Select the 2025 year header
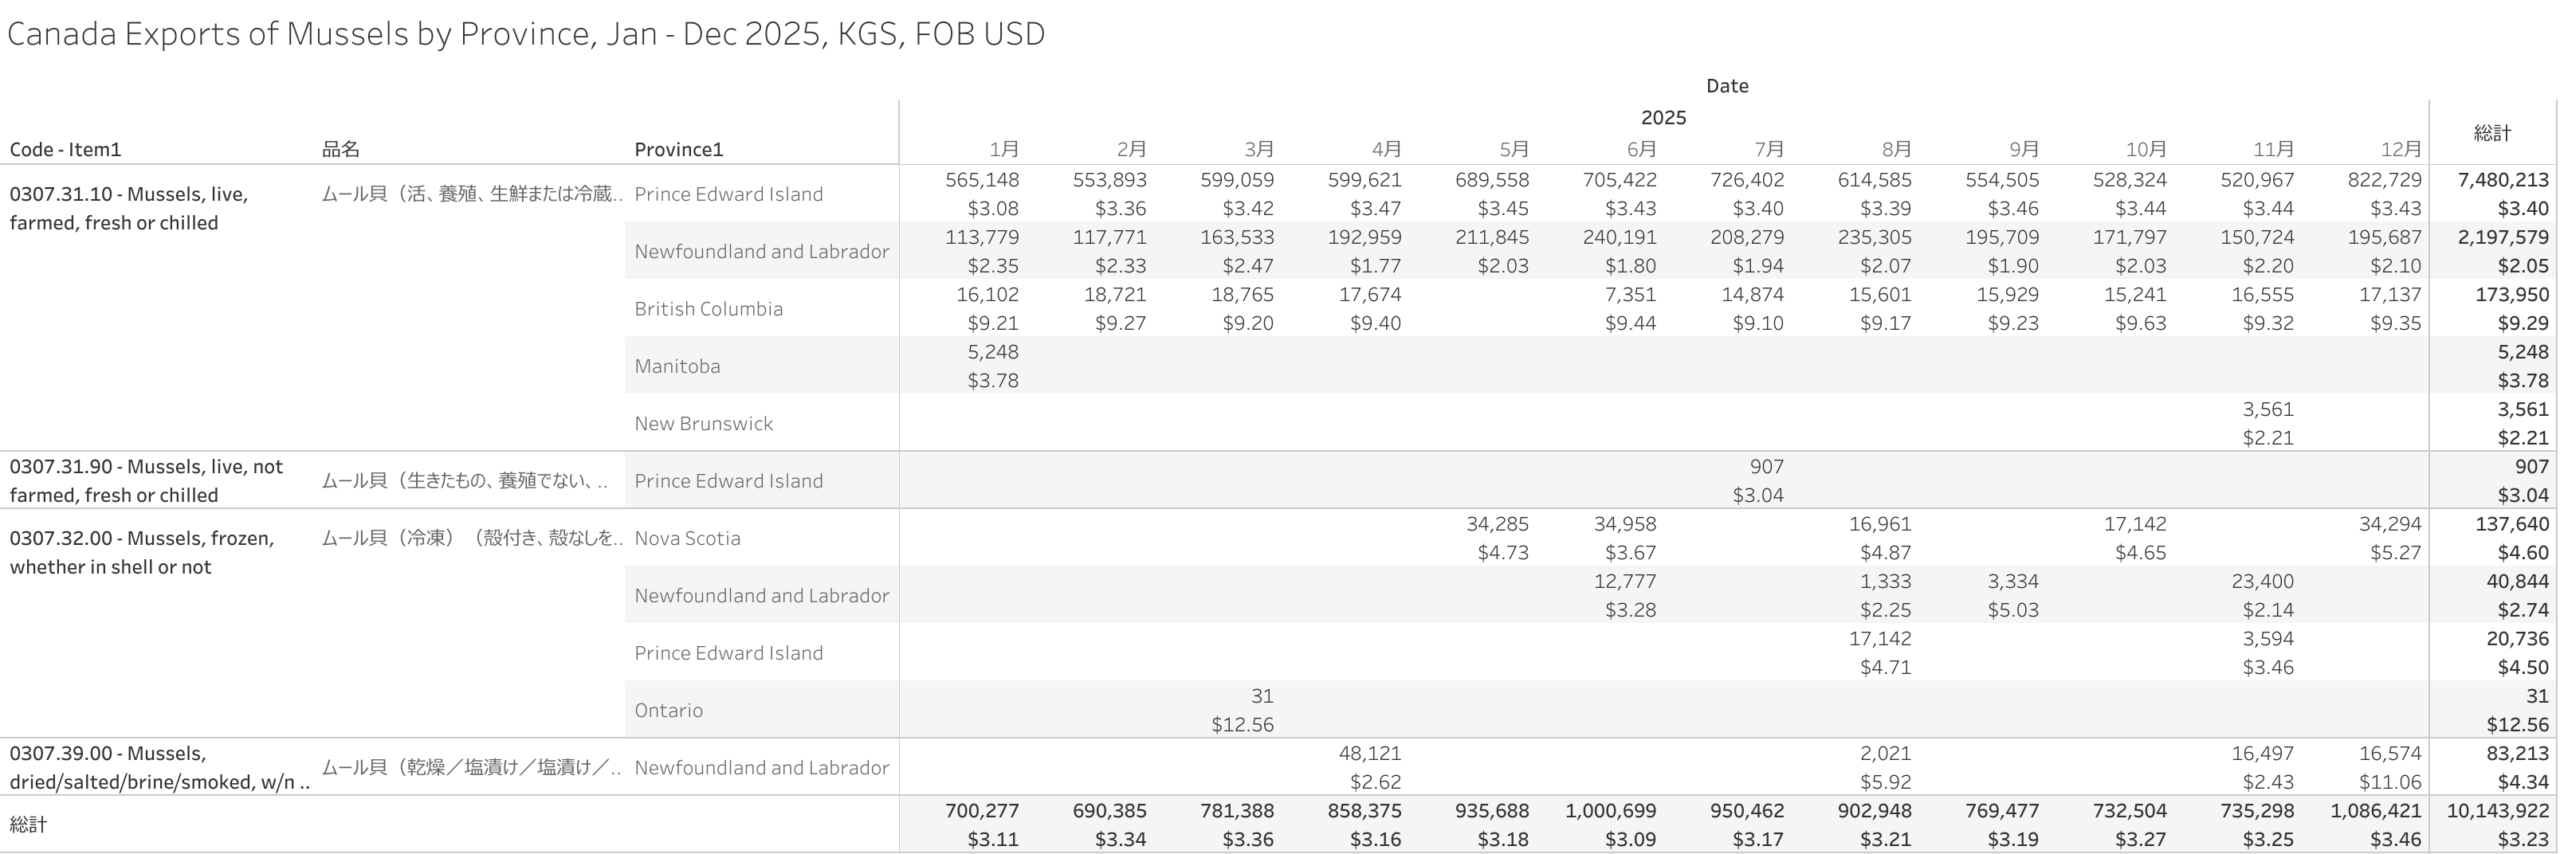Screen dimensions: 2560x854 point(1663,117)
